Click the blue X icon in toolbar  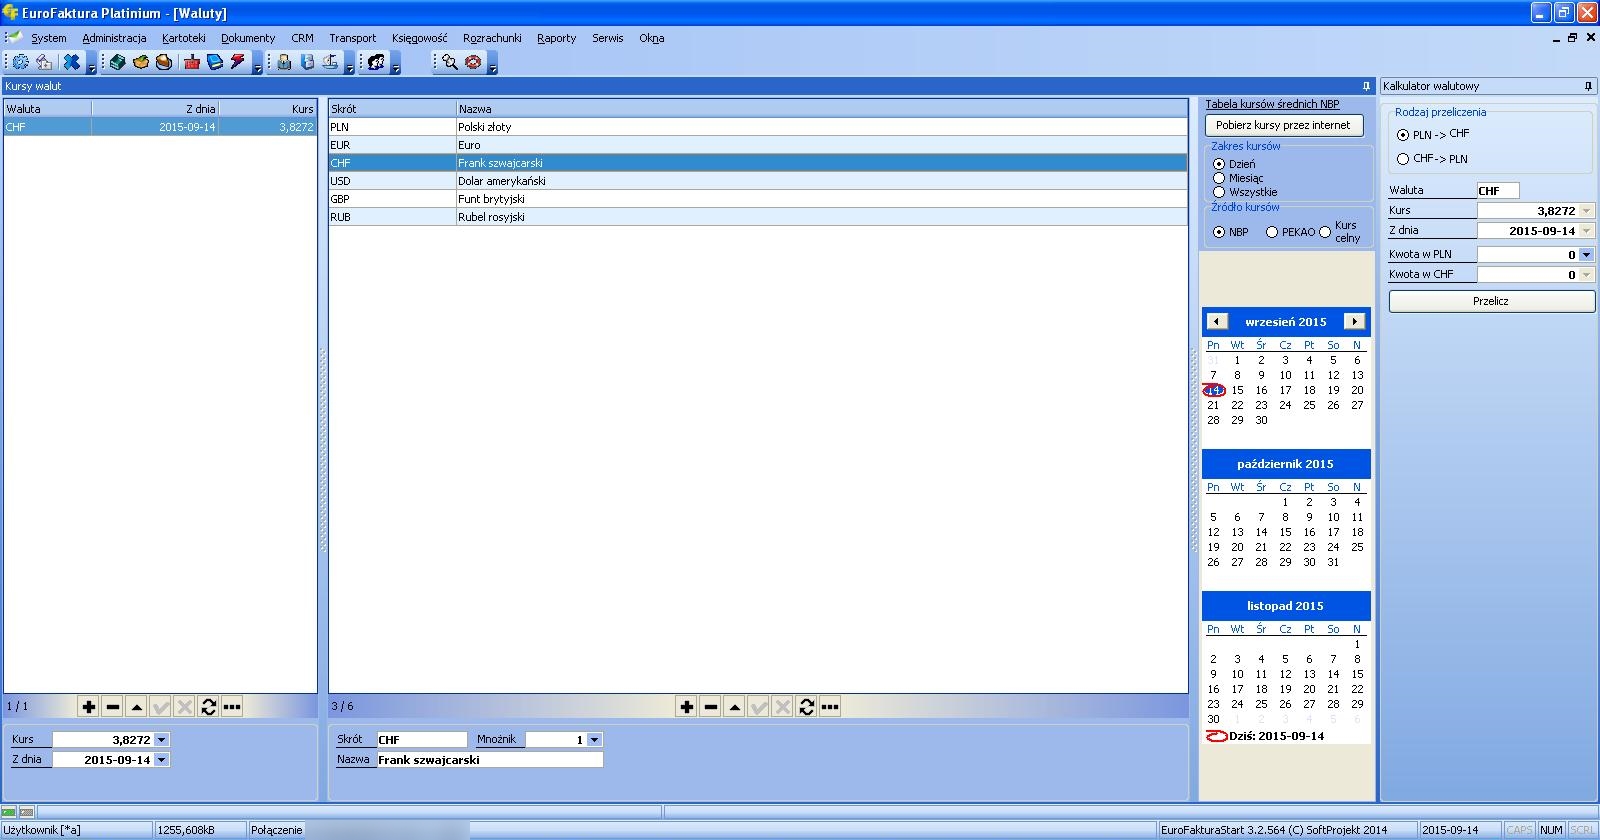click(71, 62)
